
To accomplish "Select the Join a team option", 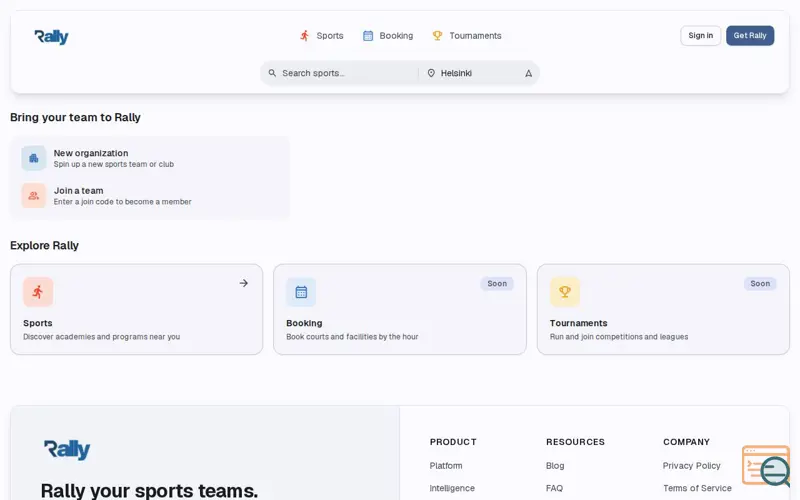I will (x=150, y=195).
